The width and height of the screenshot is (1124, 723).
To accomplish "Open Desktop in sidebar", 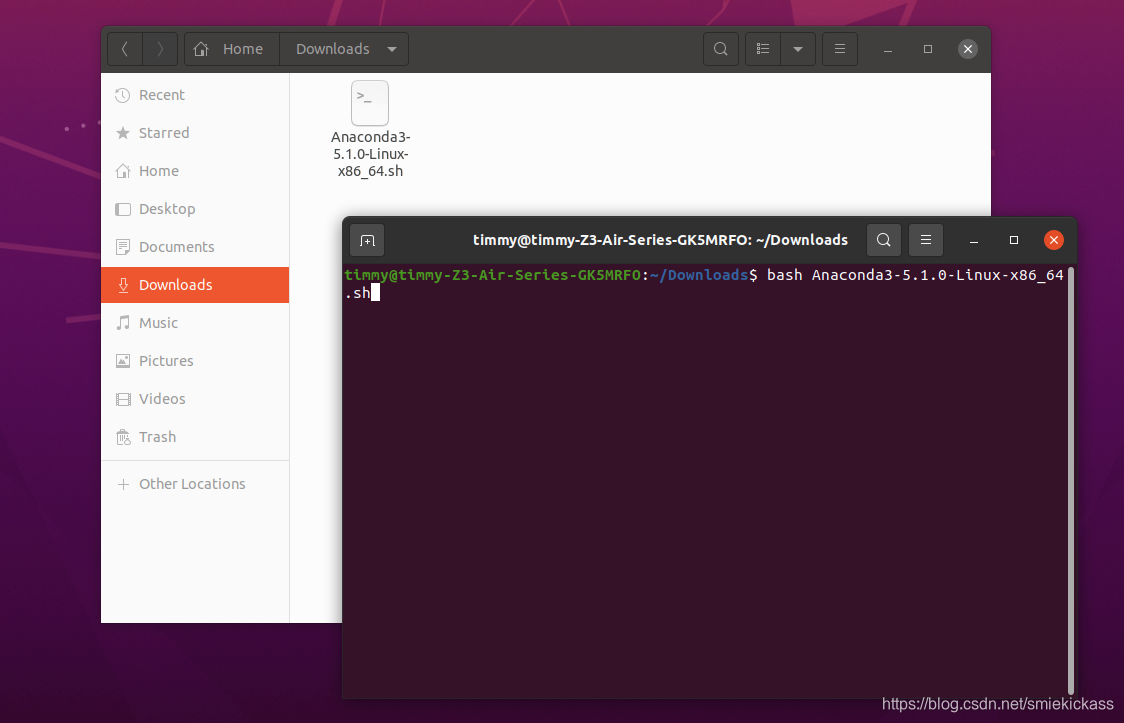I will pyautogui.click(x=195, y=209).
